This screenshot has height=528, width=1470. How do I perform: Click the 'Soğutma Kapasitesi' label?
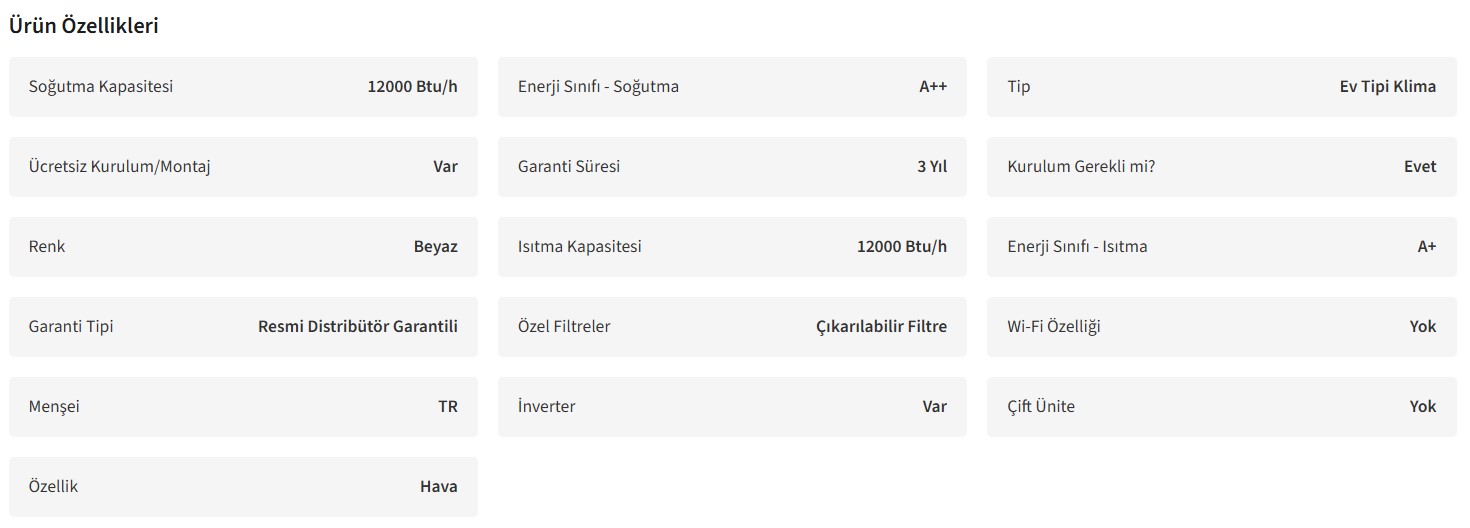(101, 87)
